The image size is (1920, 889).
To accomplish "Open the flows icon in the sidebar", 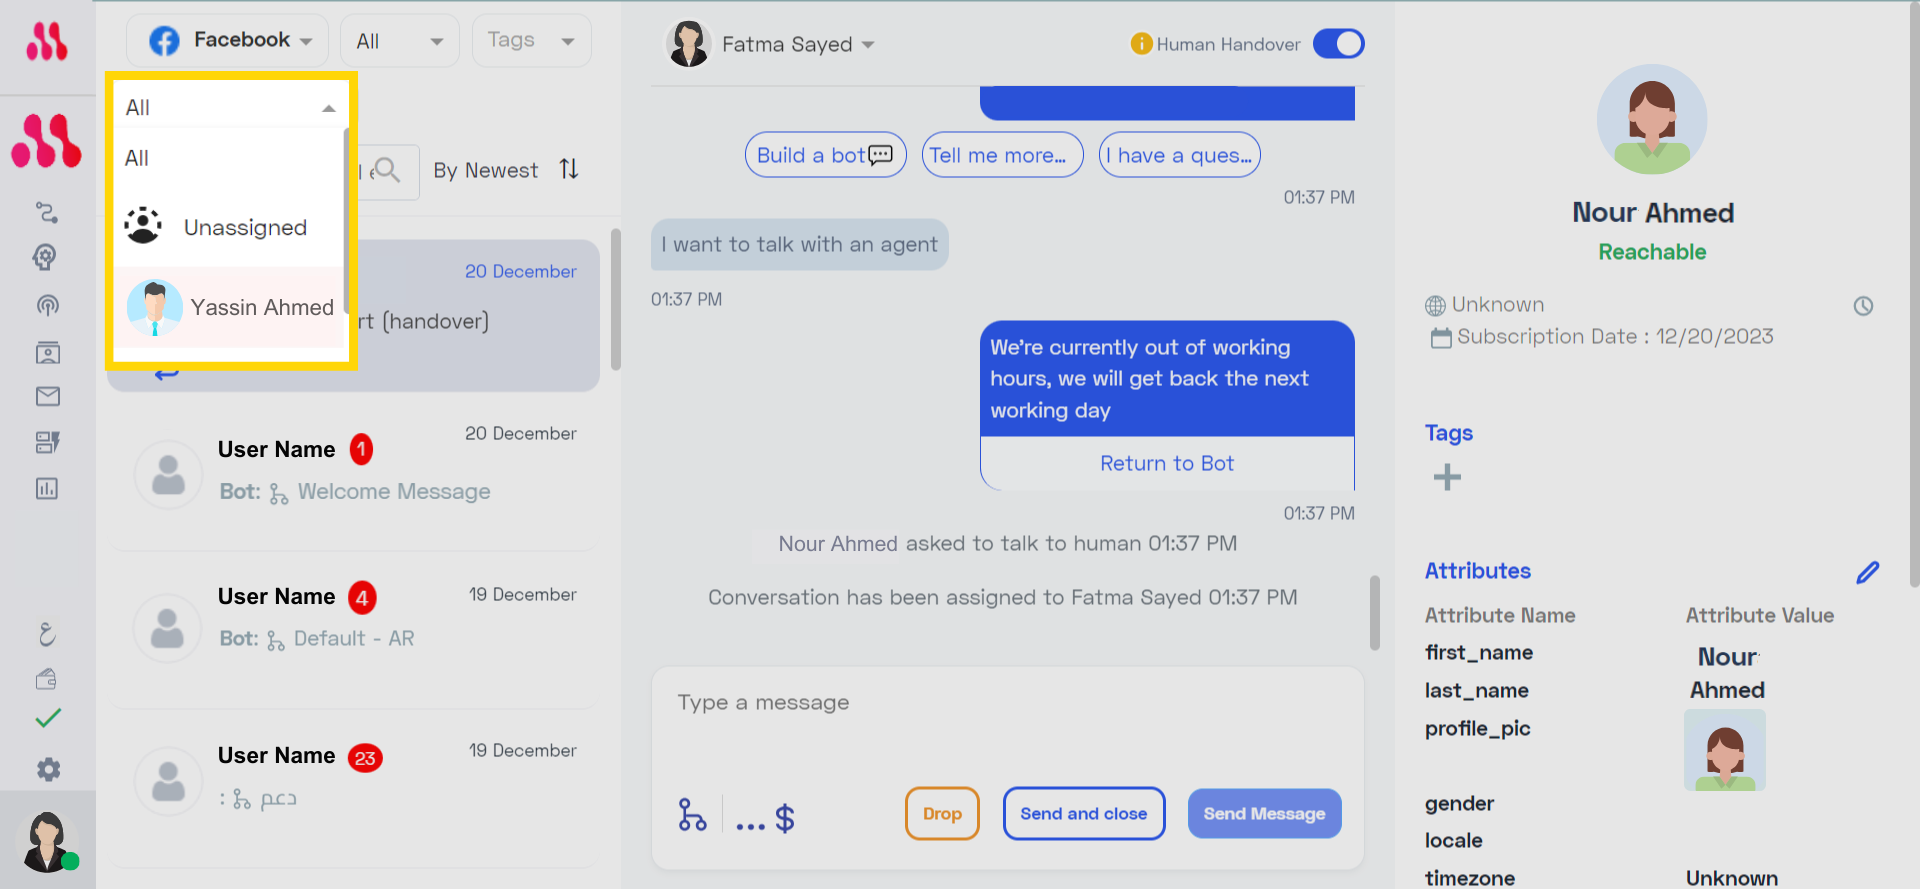I will click(x=47, y=212).
